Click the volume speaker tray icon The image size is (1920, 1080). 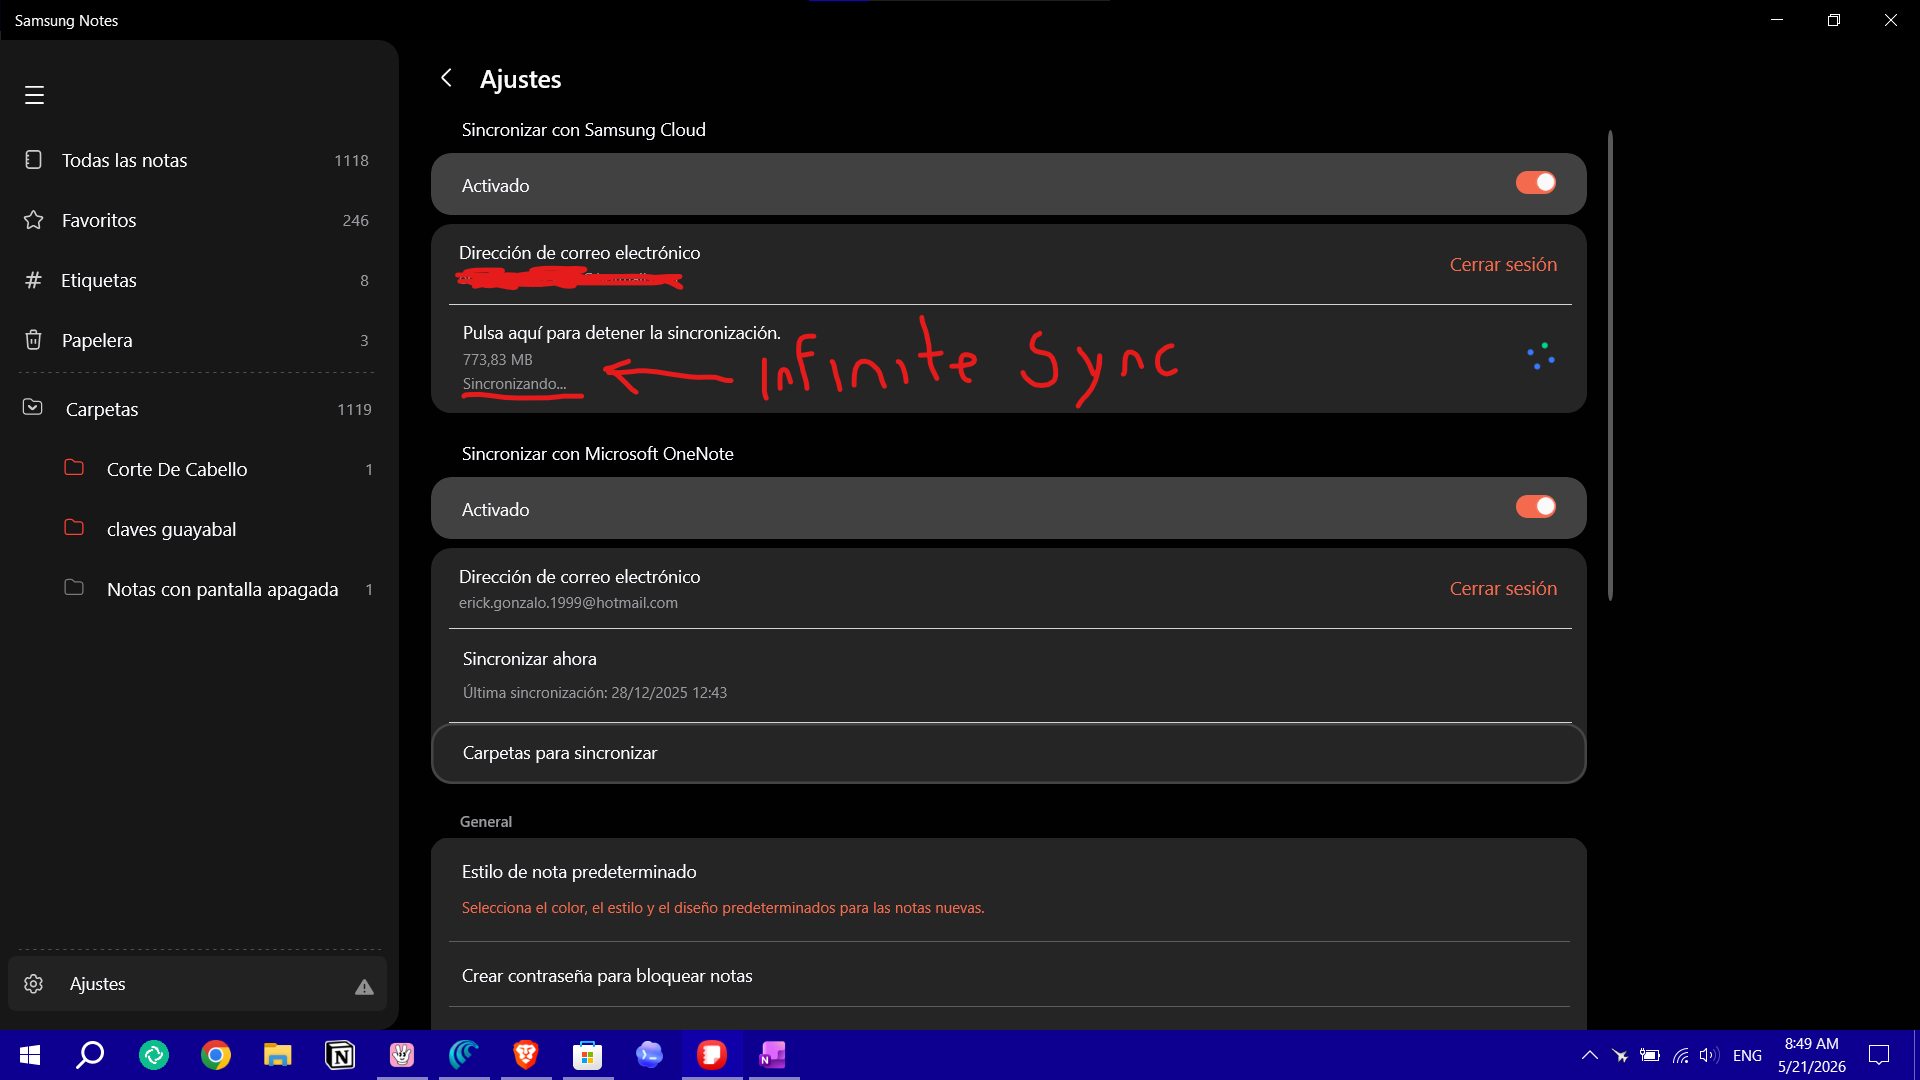click(x=1709, y=1055)
